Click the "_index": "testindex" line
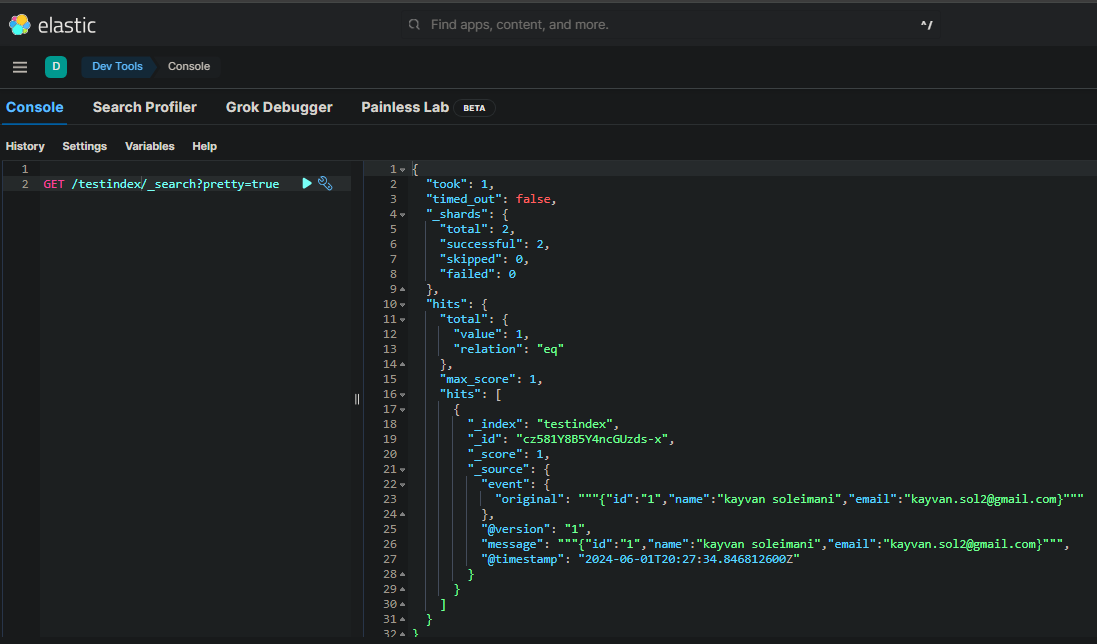 pyautogui.click(x=544, y=424)
